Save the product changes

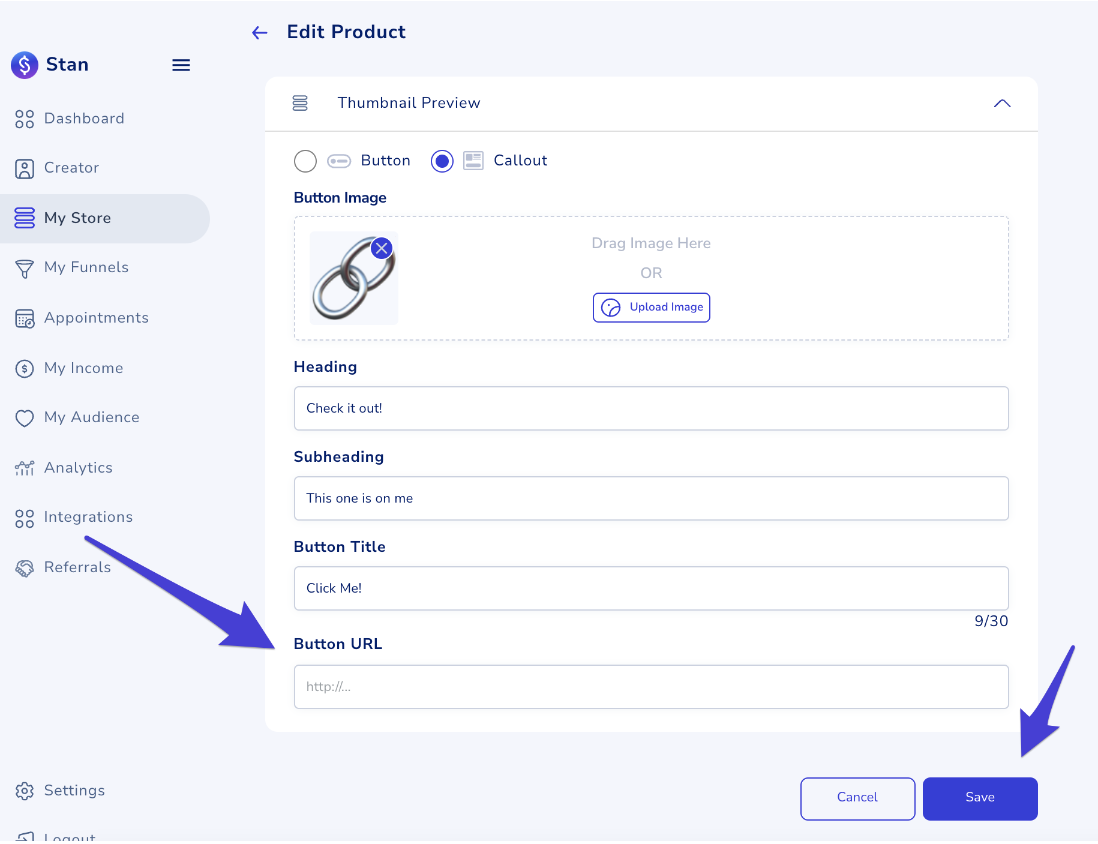click(x=980, y=798)
